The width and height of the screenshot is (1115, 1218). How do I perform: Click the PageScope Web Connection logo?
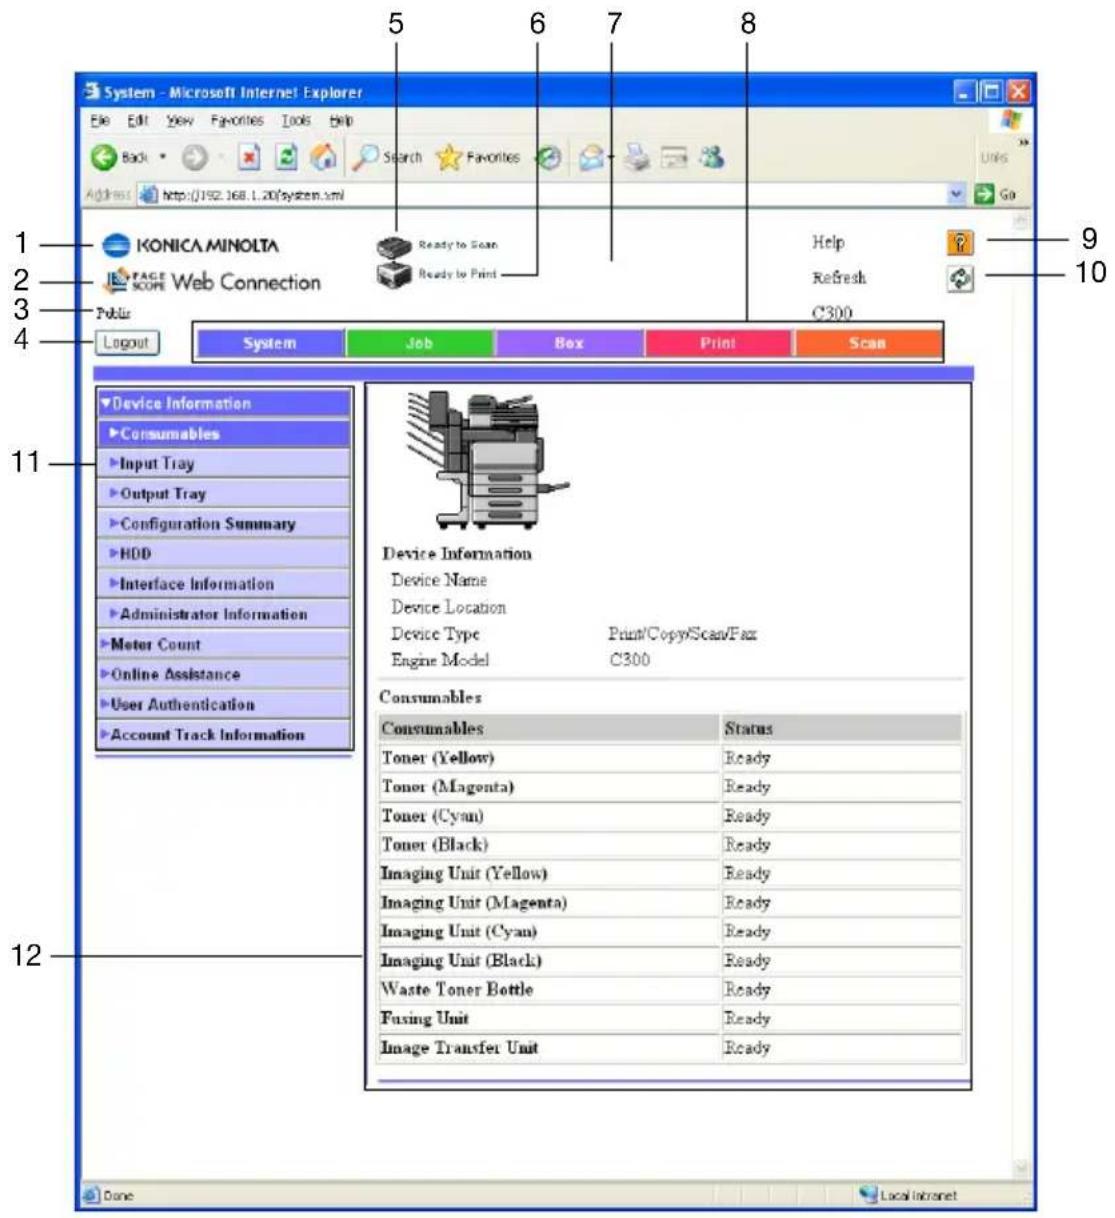point(212,282)
